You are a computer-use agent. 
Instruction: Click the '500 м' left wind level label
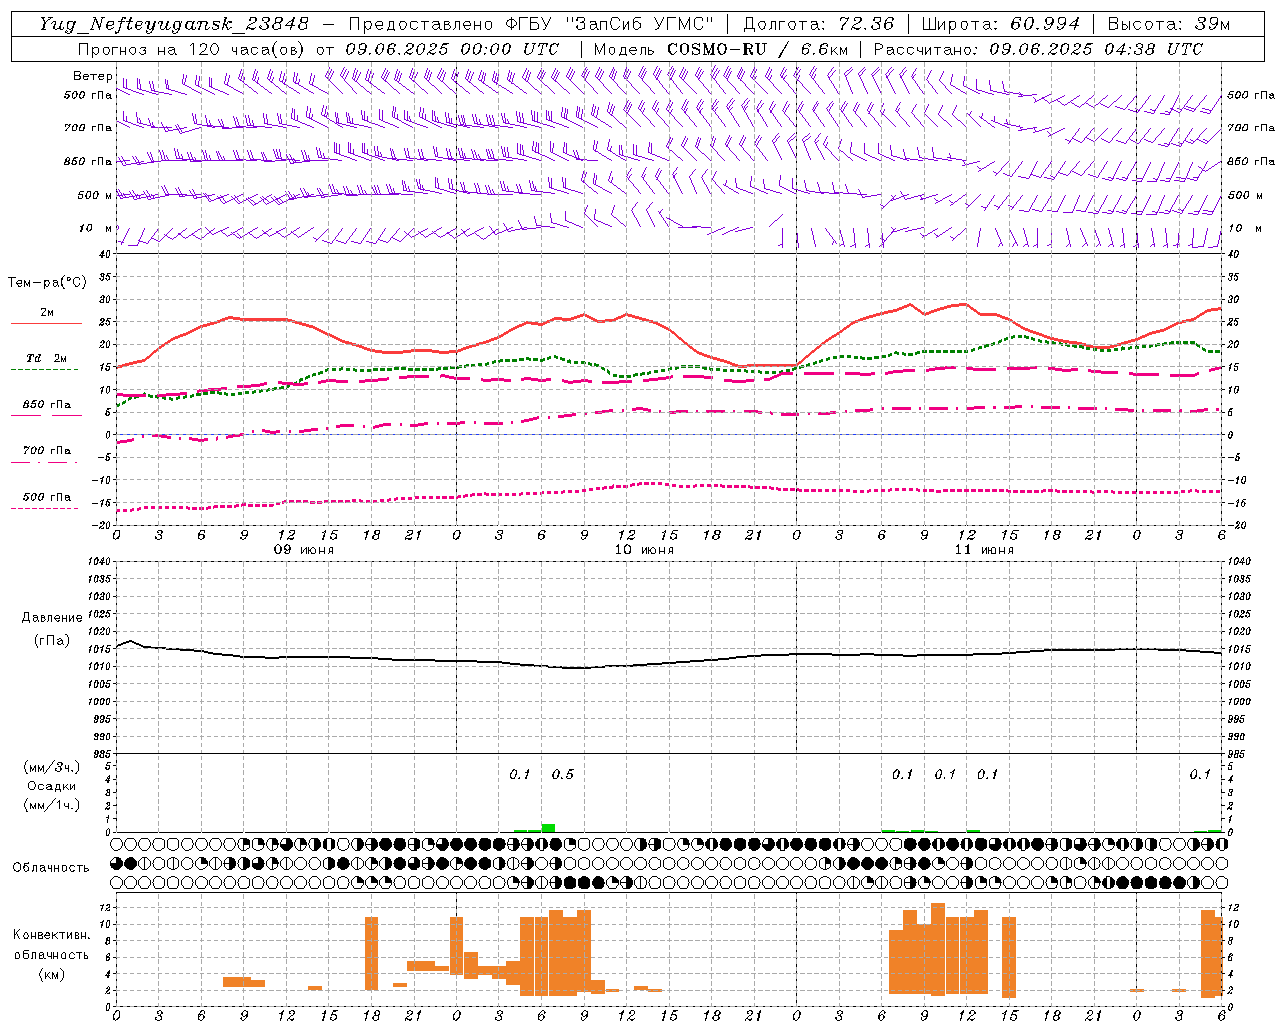(x=95, y=195)
